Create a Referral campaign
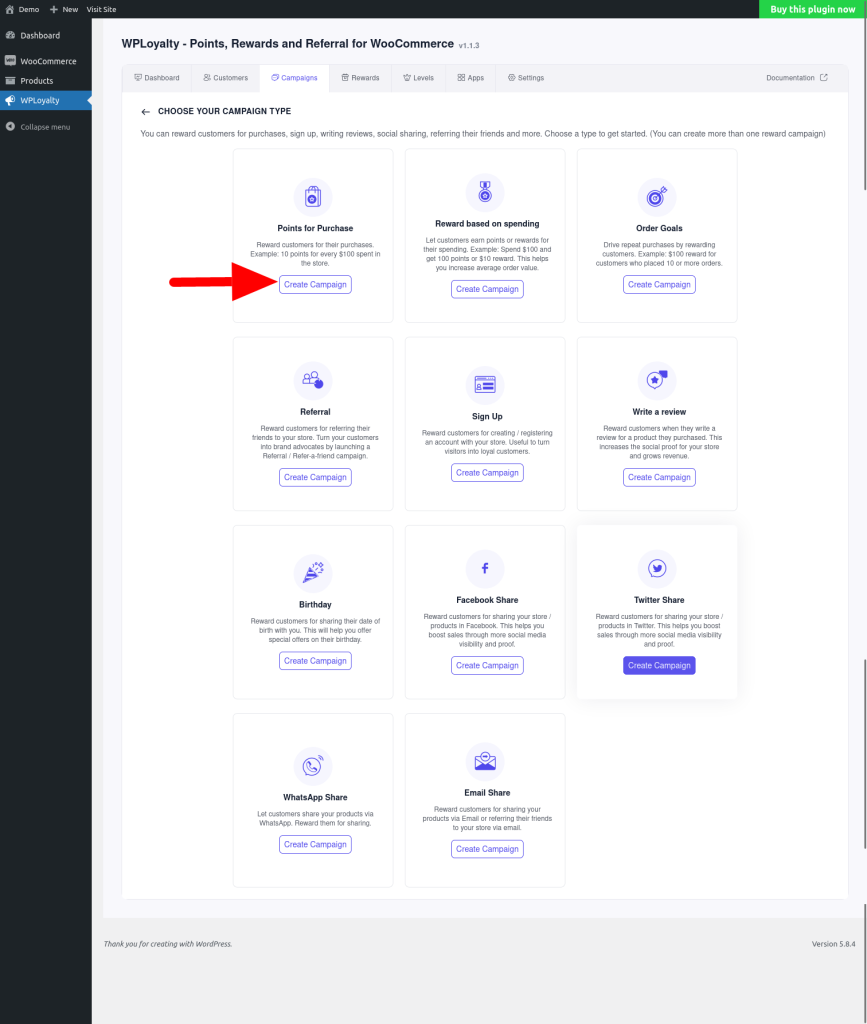 click(315, 477)
